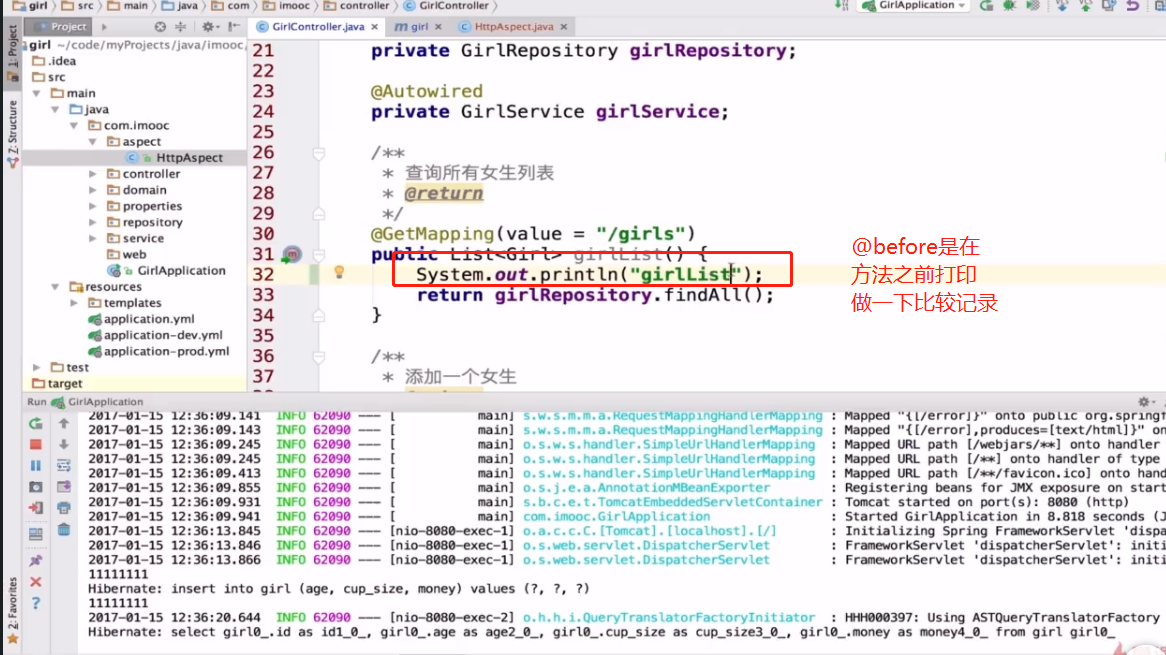Viewport: 1166px width, 655px height.
Task: Show local history icon in toolbar
Action: [1109, 6]
